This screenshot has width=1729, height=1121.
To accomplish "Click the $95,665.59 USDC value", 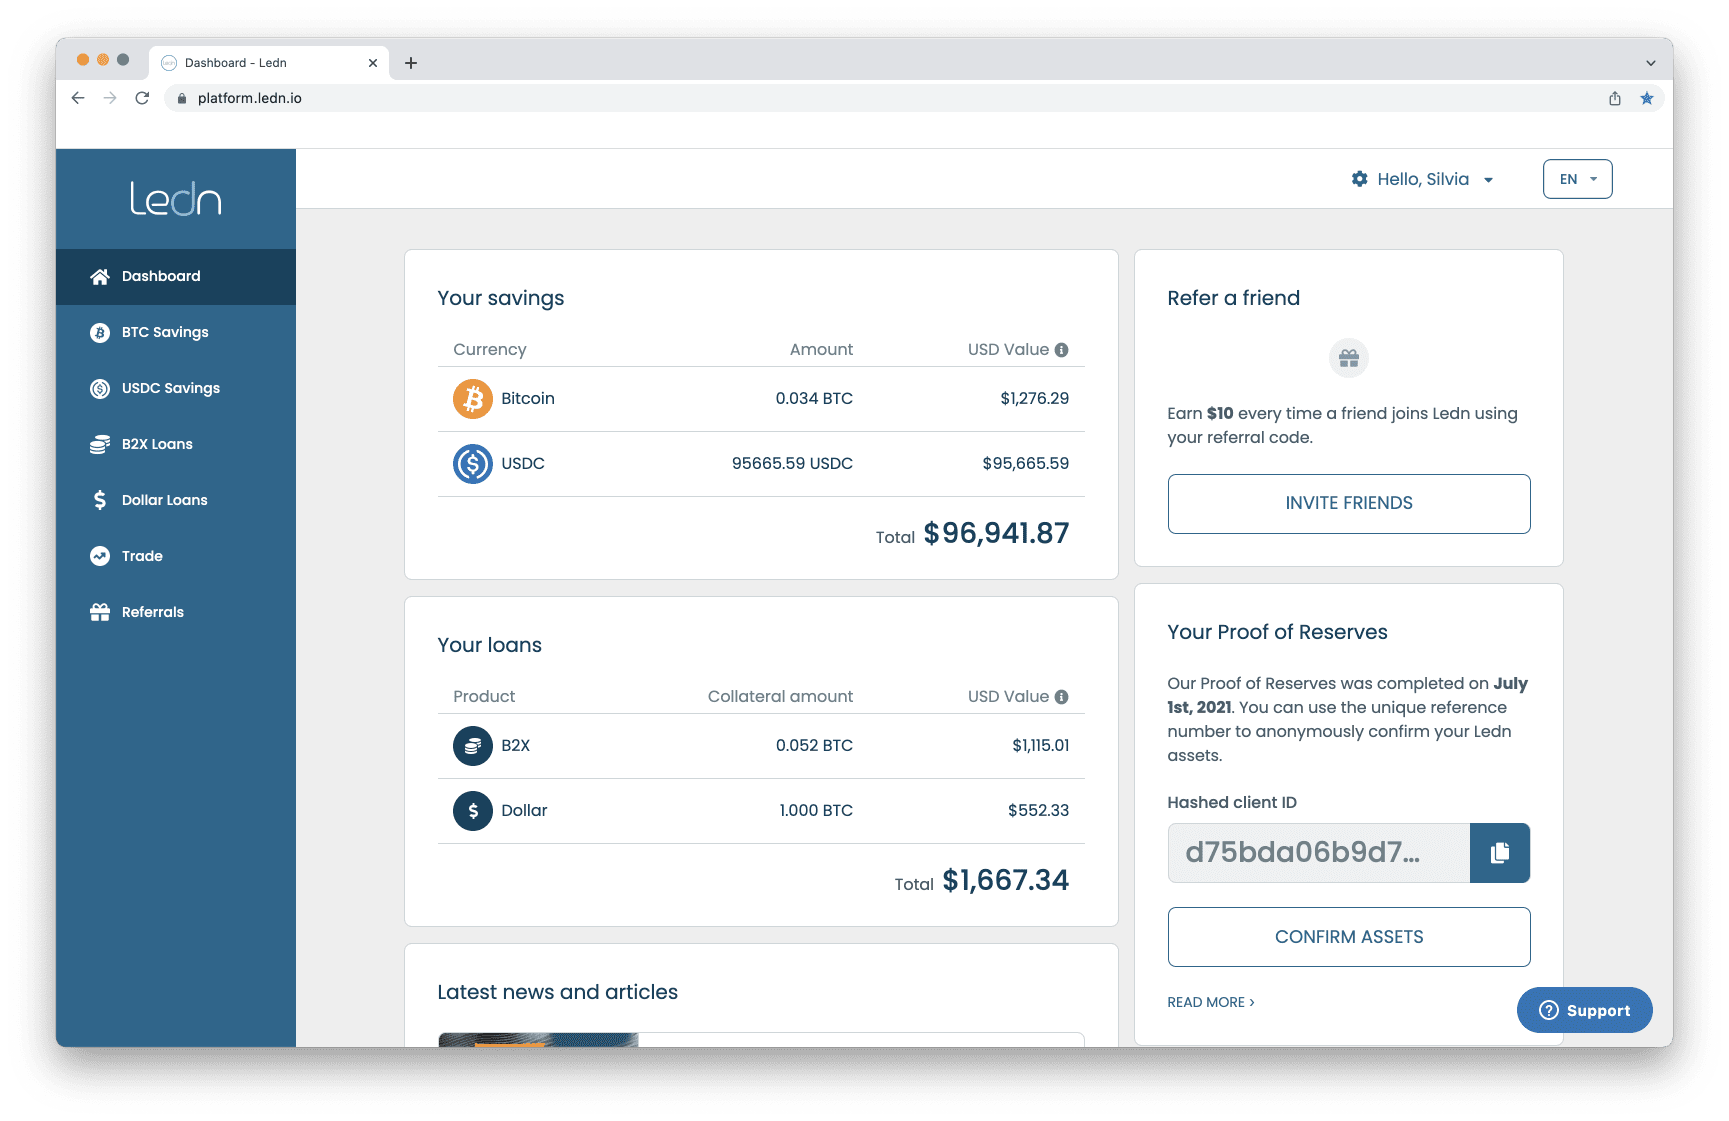I will point(1026,464).
